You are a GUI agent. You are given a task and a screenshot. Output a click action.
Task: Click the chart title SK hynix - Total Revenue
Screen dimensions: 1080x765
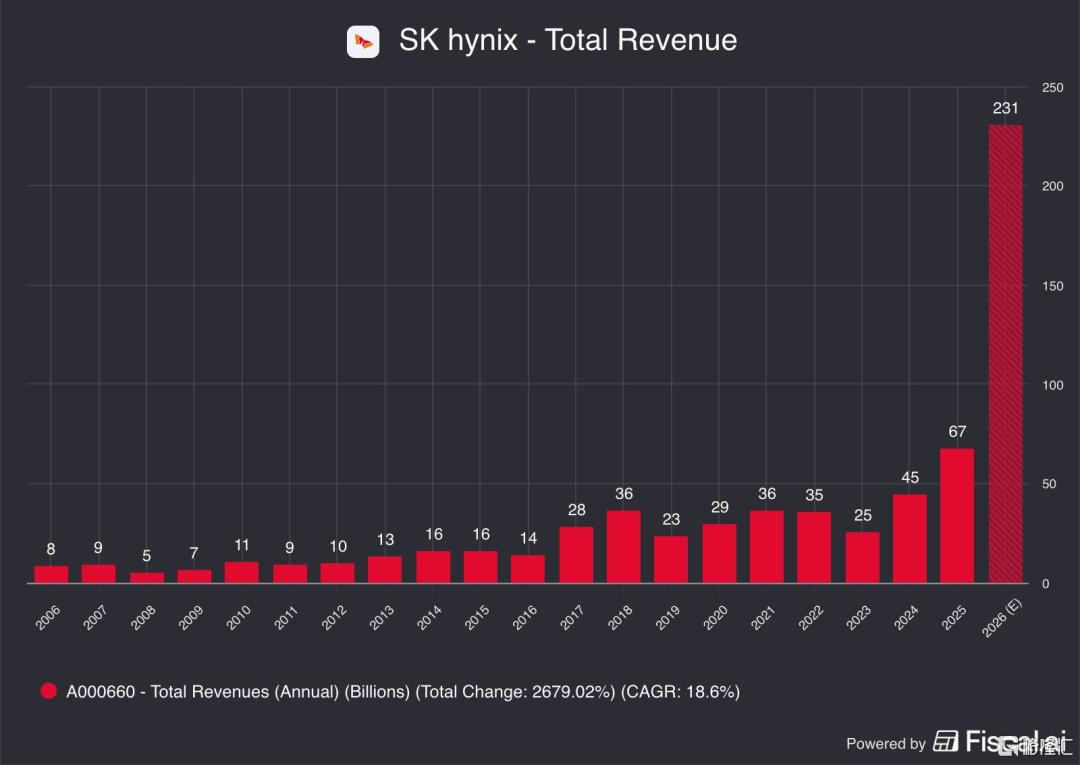(568, 40)
